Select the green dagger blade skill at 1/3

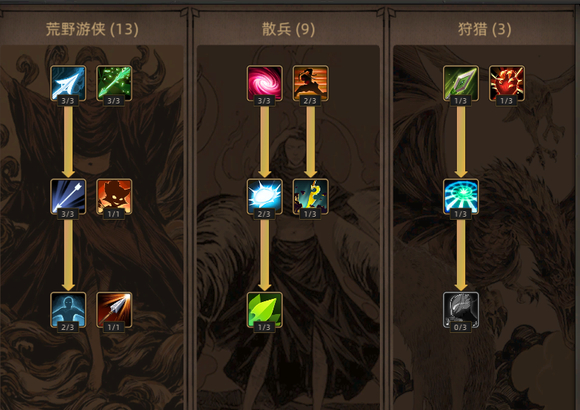(461, 83)
